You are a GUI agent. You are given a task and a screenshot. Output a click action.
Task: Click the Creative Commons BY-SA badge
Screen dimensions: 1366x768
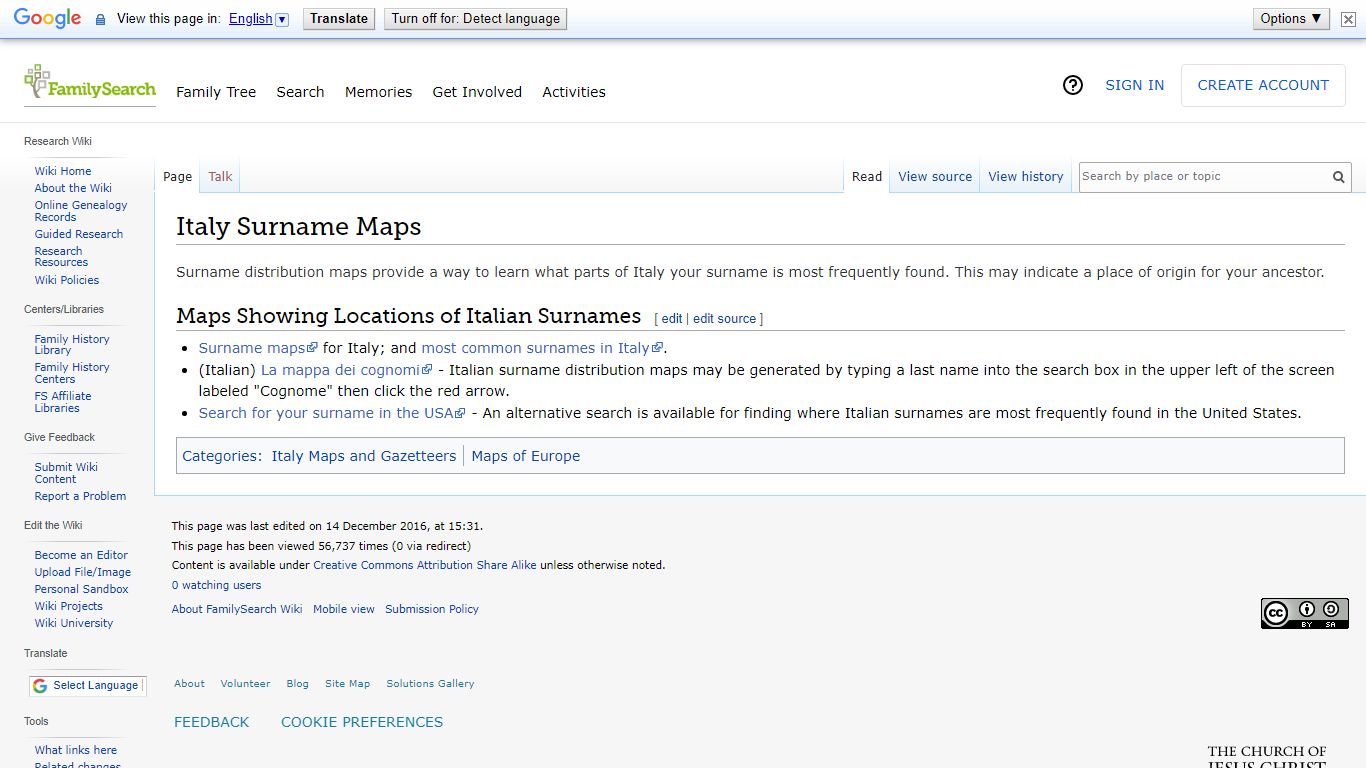click(x=1305, y=613)
